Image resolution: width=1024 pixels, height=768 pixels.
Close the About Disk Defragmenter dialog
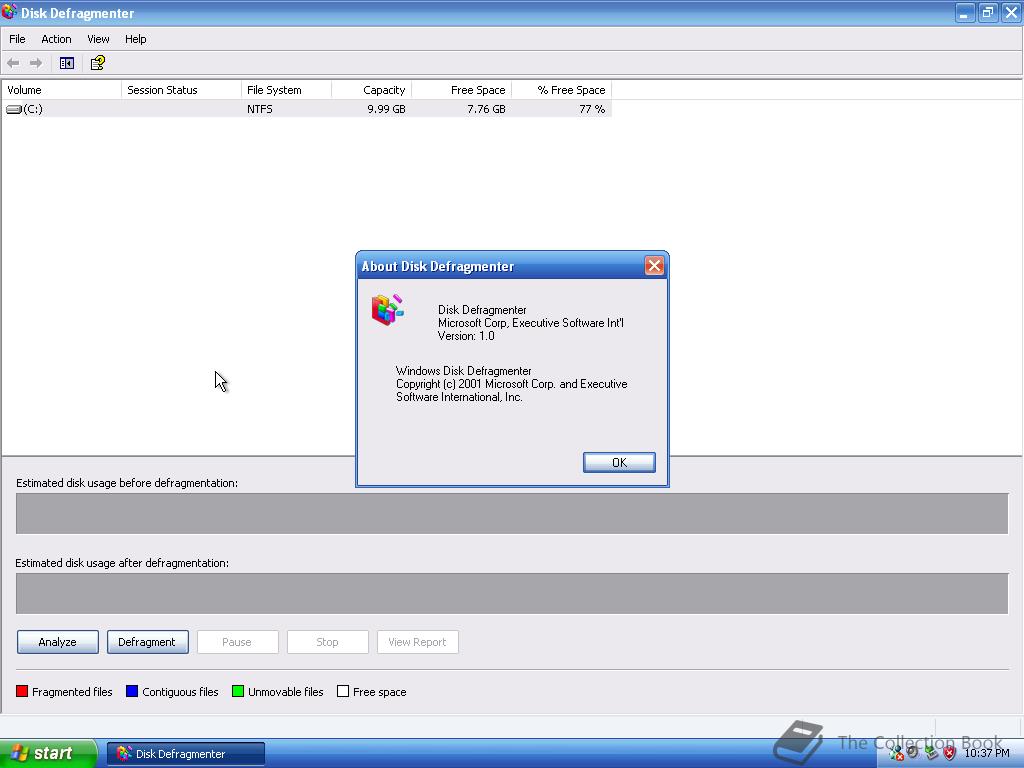click(x=654, y=266)
